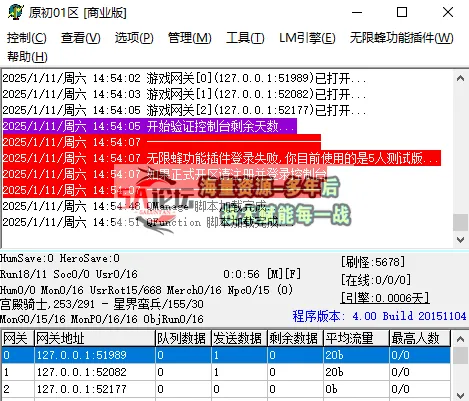
Task: Click the gateway table scrollbar thumb
Action: [460, 355]
